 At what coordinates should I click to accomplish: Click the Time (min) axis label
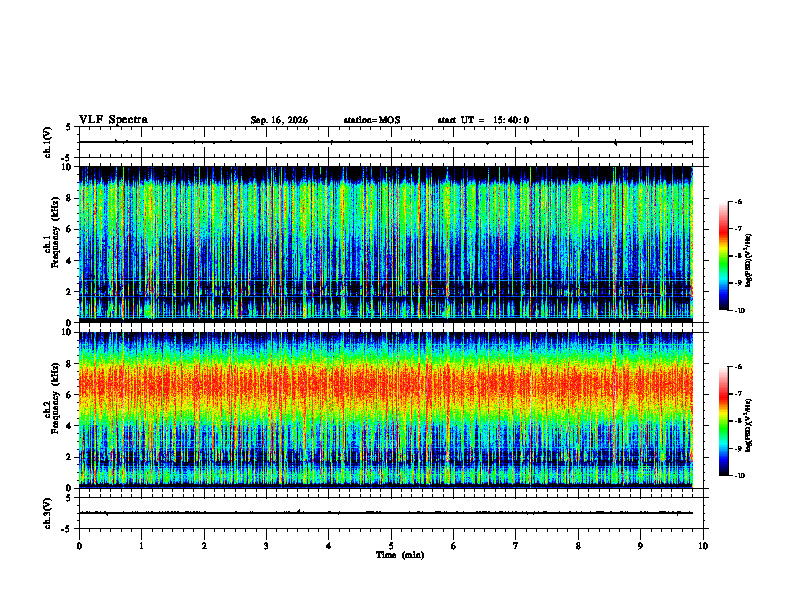point(400,555)
